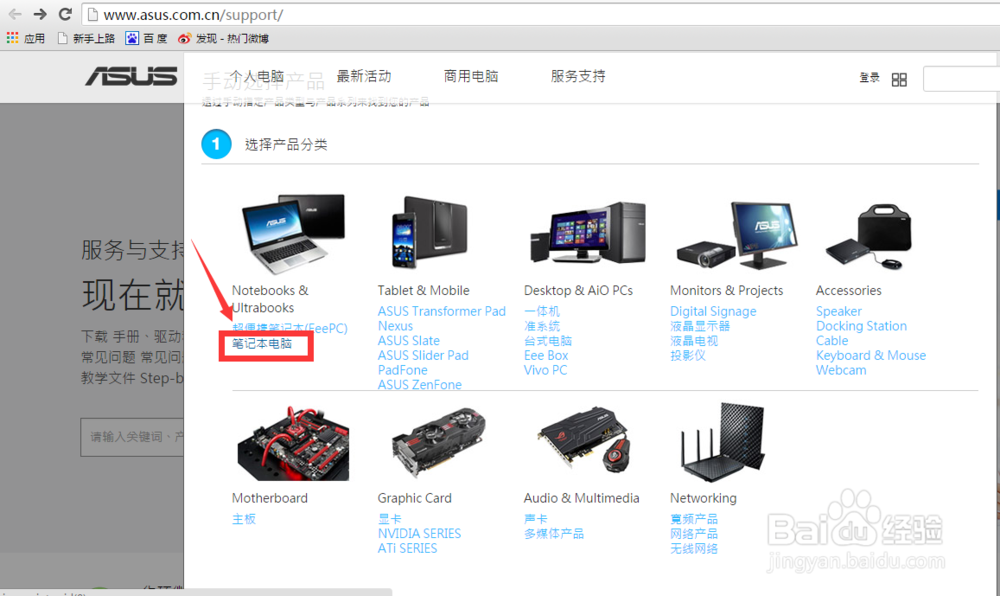Viewport: 1000px width, 596px height.
Task: Select the Vivo PC link
Action: pyautogui.click(x=545, y=370)
